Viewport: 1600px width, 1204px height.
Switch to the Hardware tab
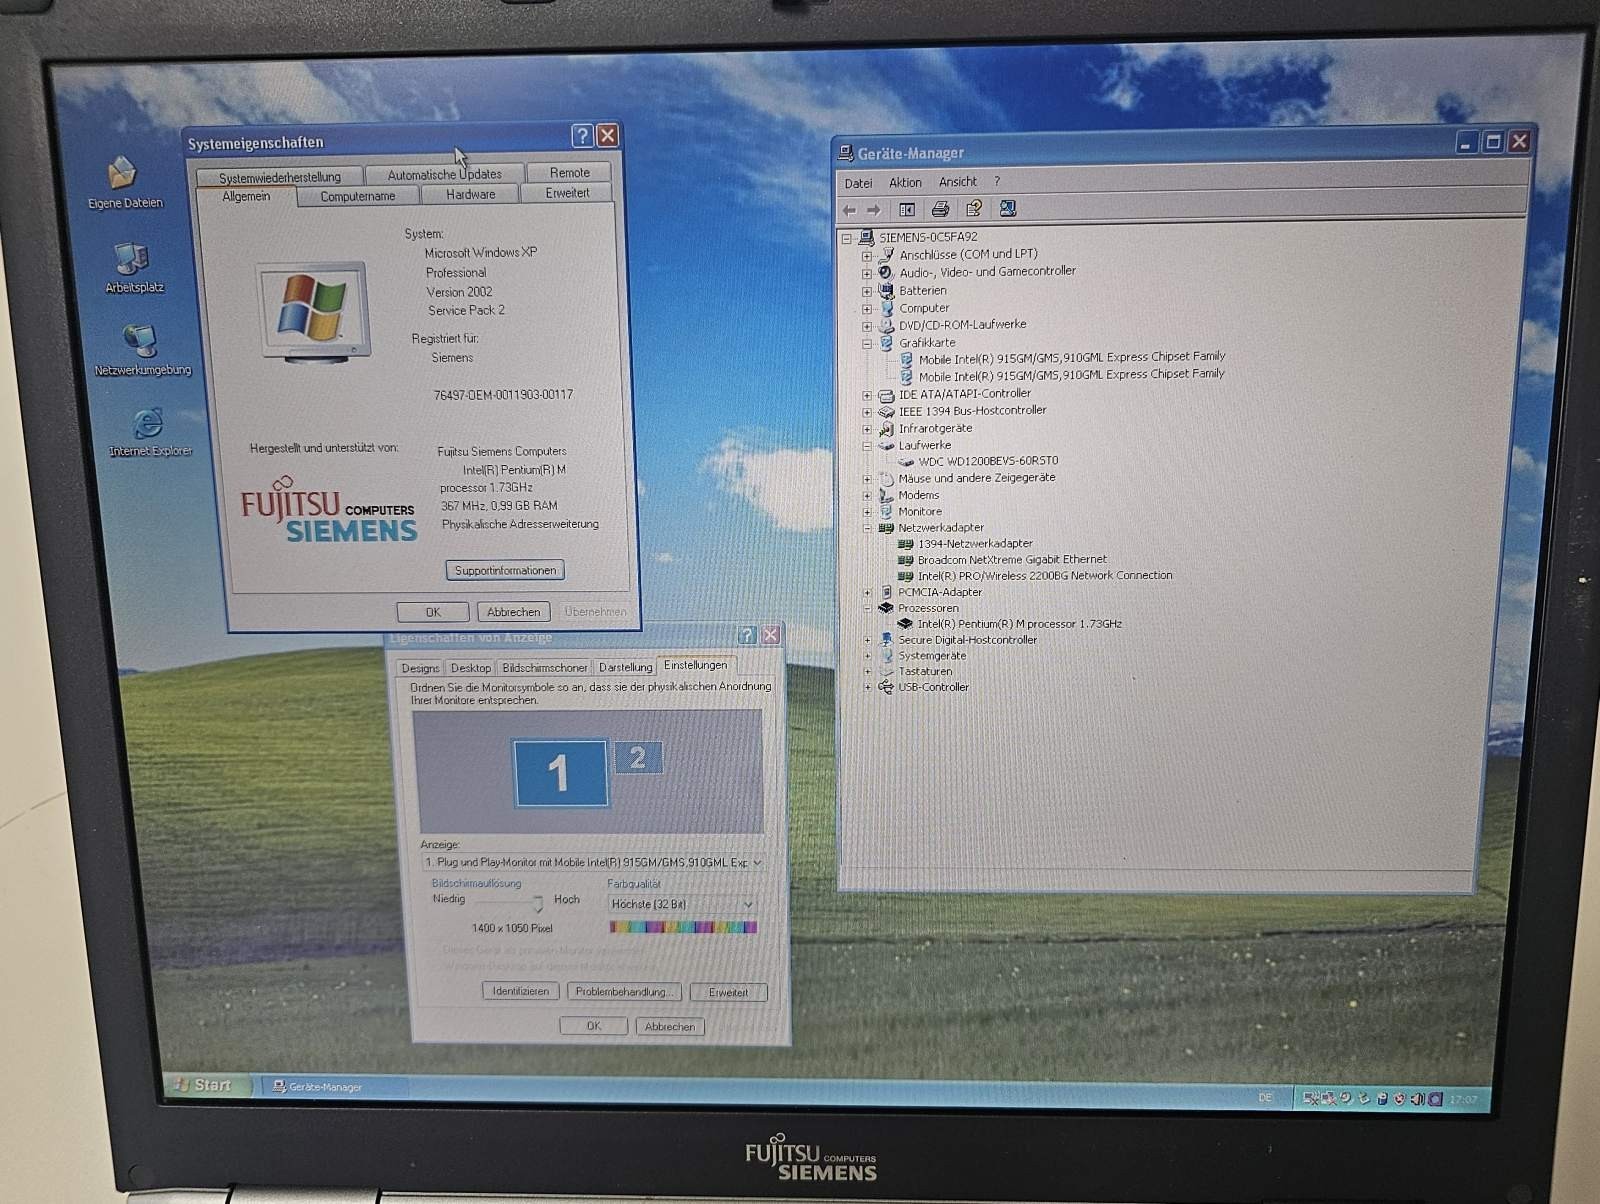click(470, 195)
